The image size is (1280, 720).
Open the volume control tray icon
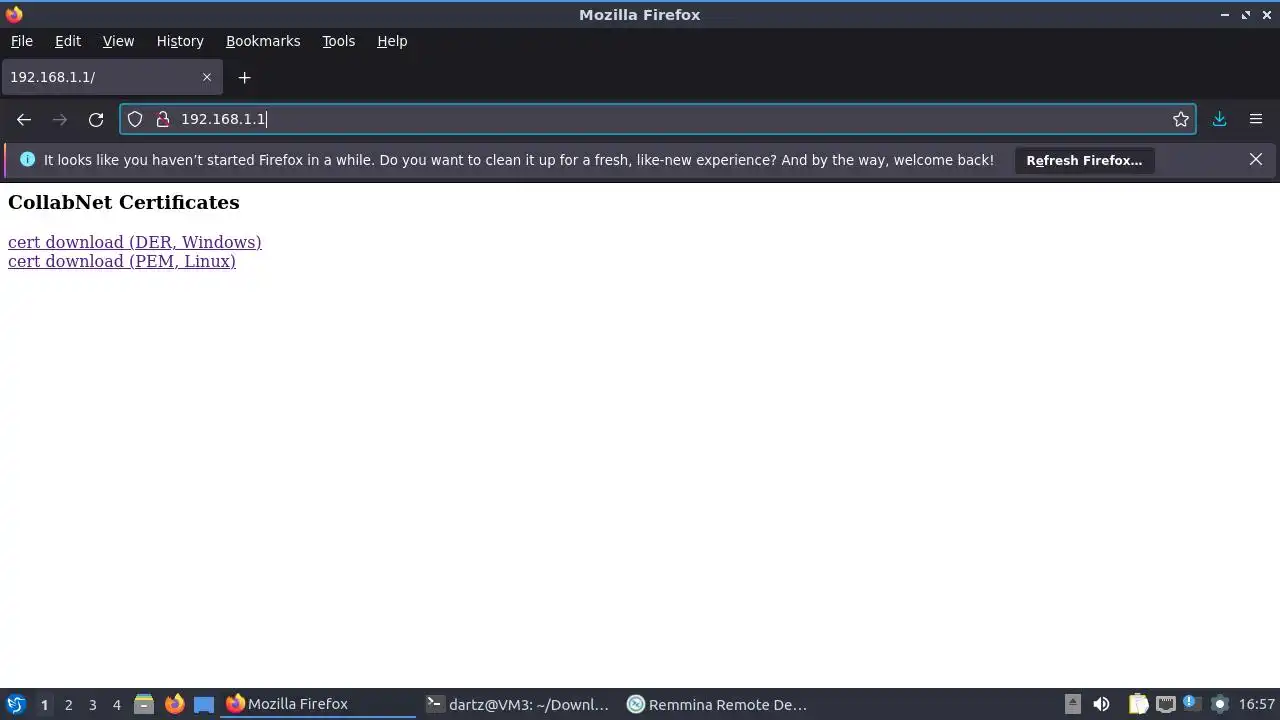(x=1101, y=704)
